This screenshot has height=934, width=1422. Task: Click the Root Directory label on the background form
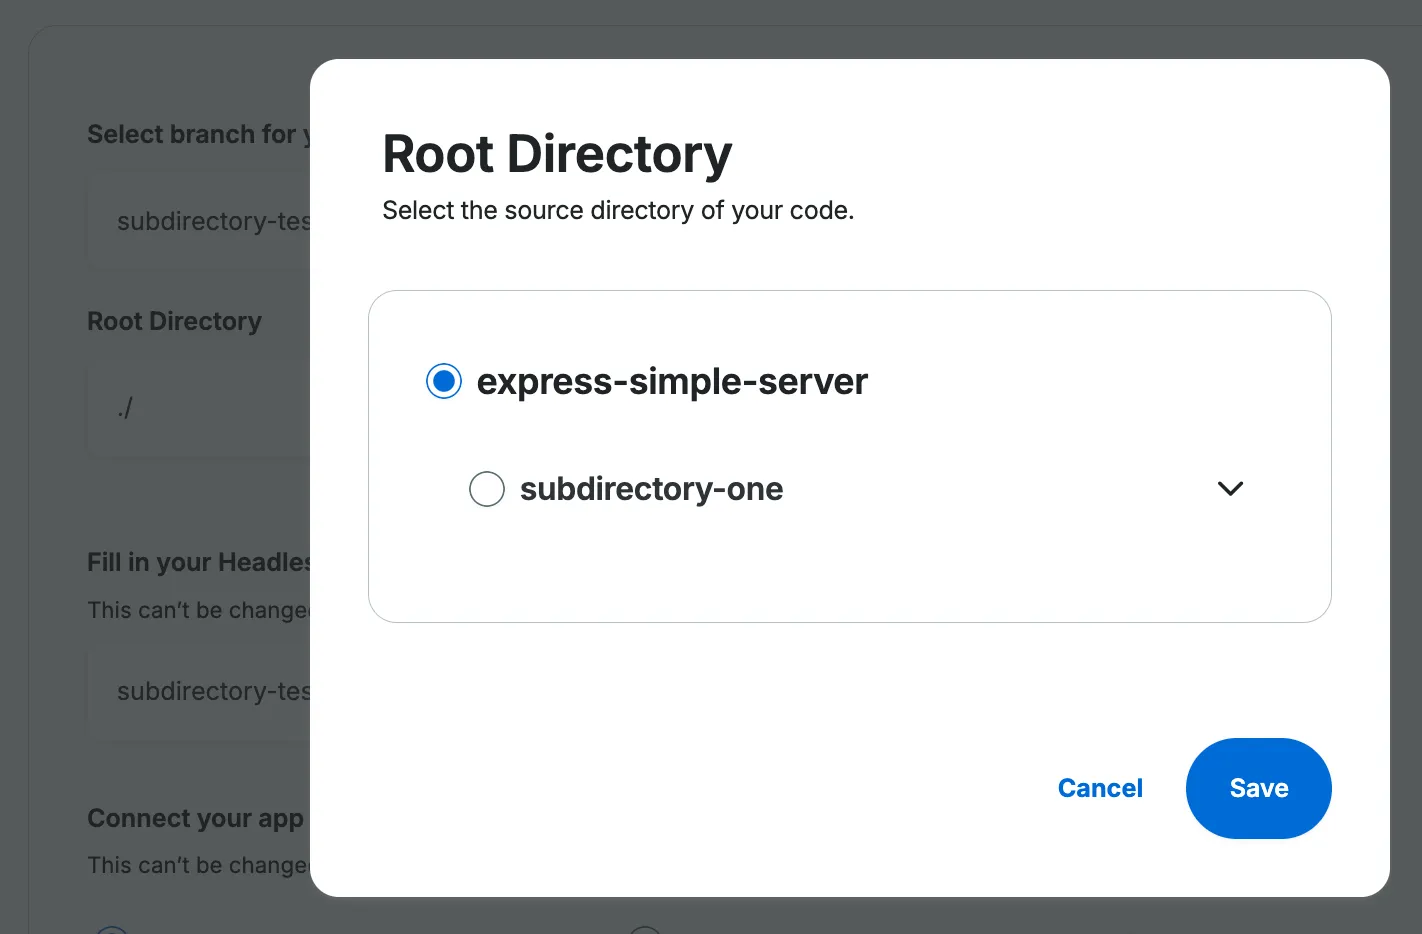pyautogui.click(x=174, y=320)
